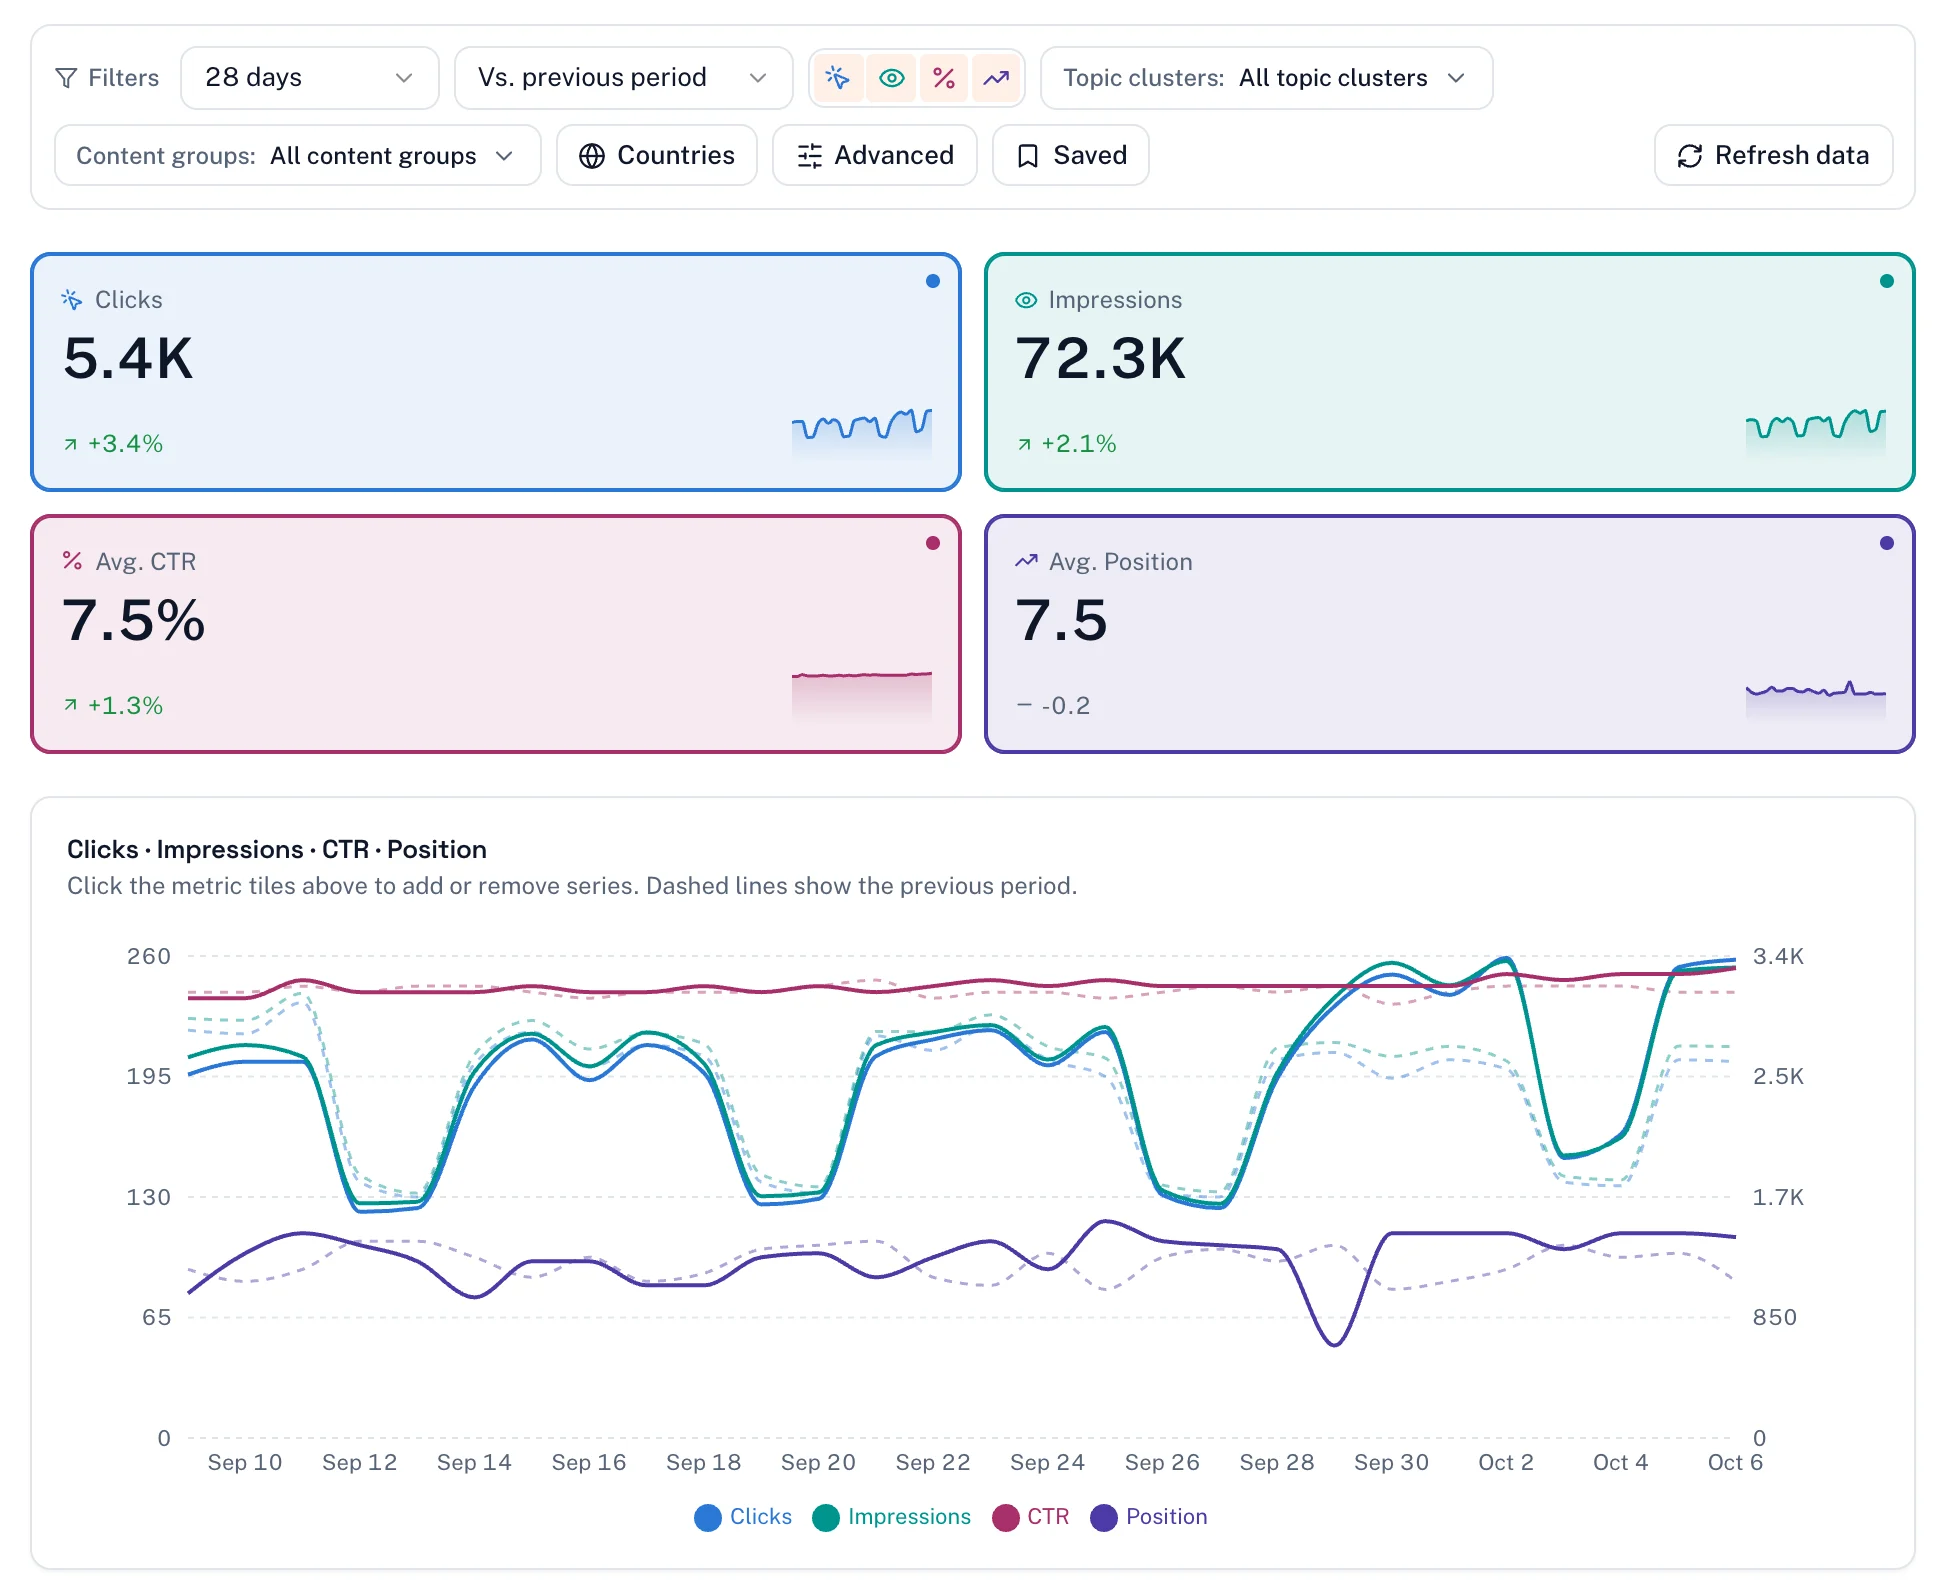The height and width of the screenshot is (1596, 1948).
Task: Click the dash icon beside -0.2
Action: (x=1024, y=705)
